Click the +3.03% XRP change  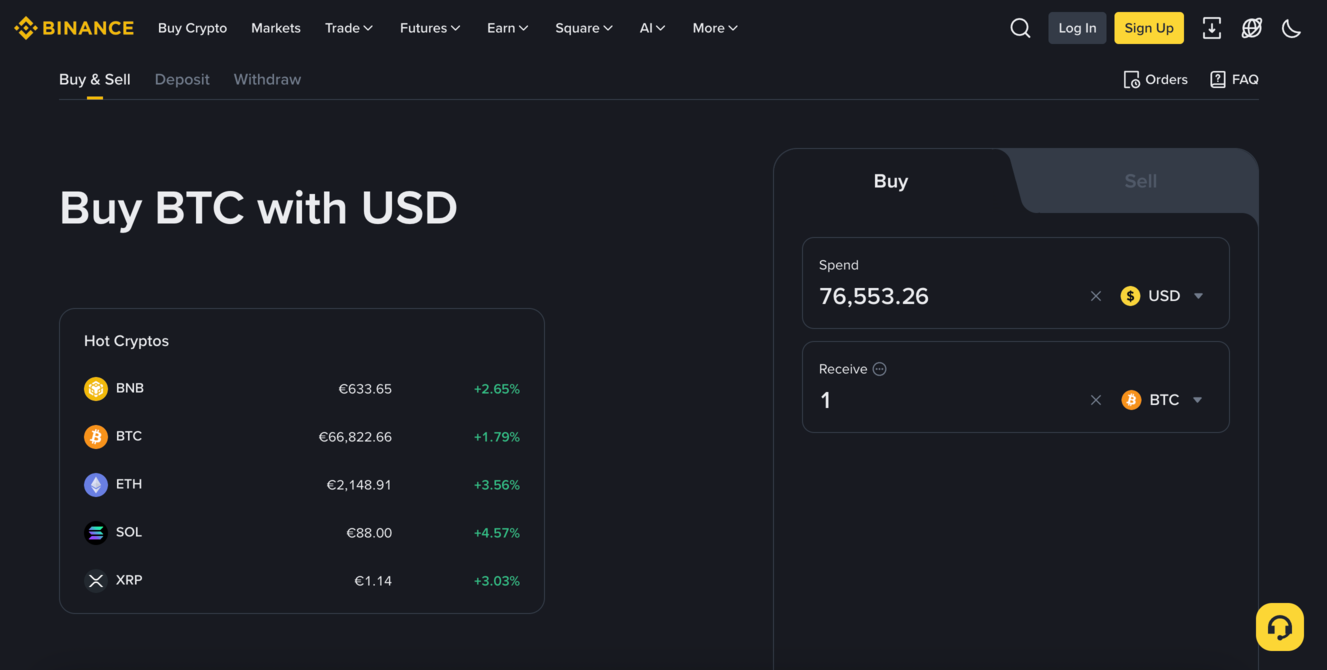tap(497, 581)
